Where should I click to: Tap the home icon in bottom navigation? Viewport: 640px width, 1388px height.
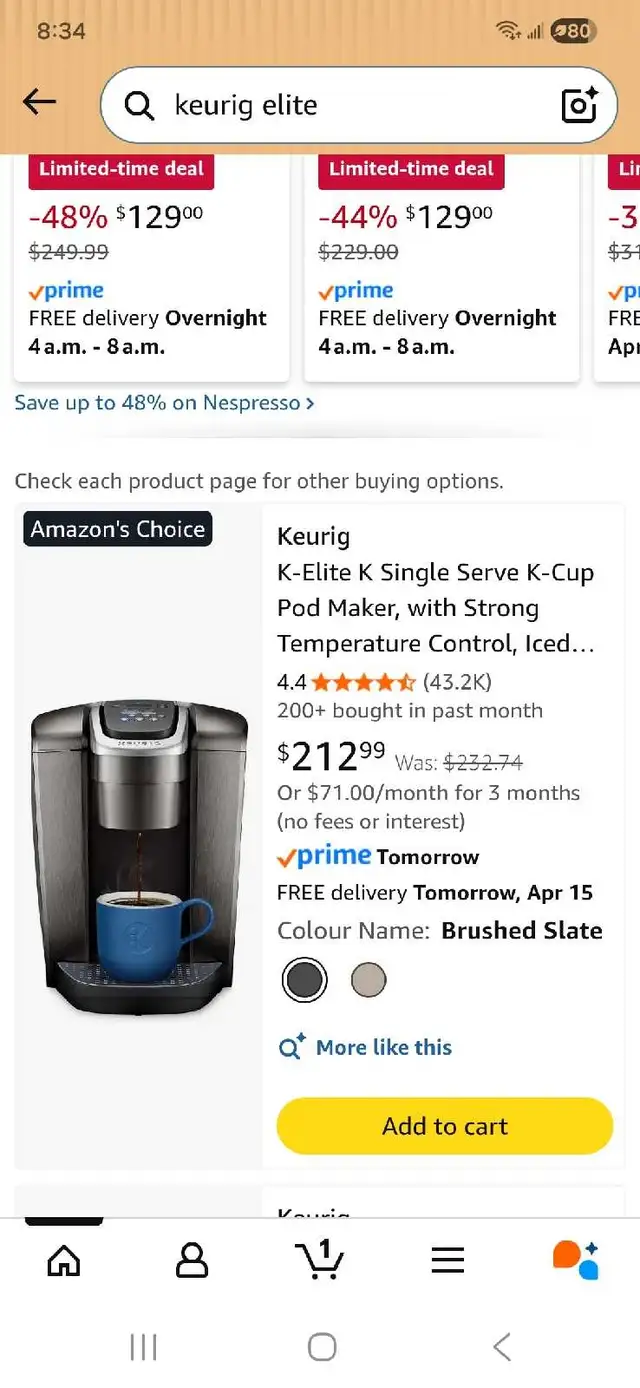(64, 1260)
